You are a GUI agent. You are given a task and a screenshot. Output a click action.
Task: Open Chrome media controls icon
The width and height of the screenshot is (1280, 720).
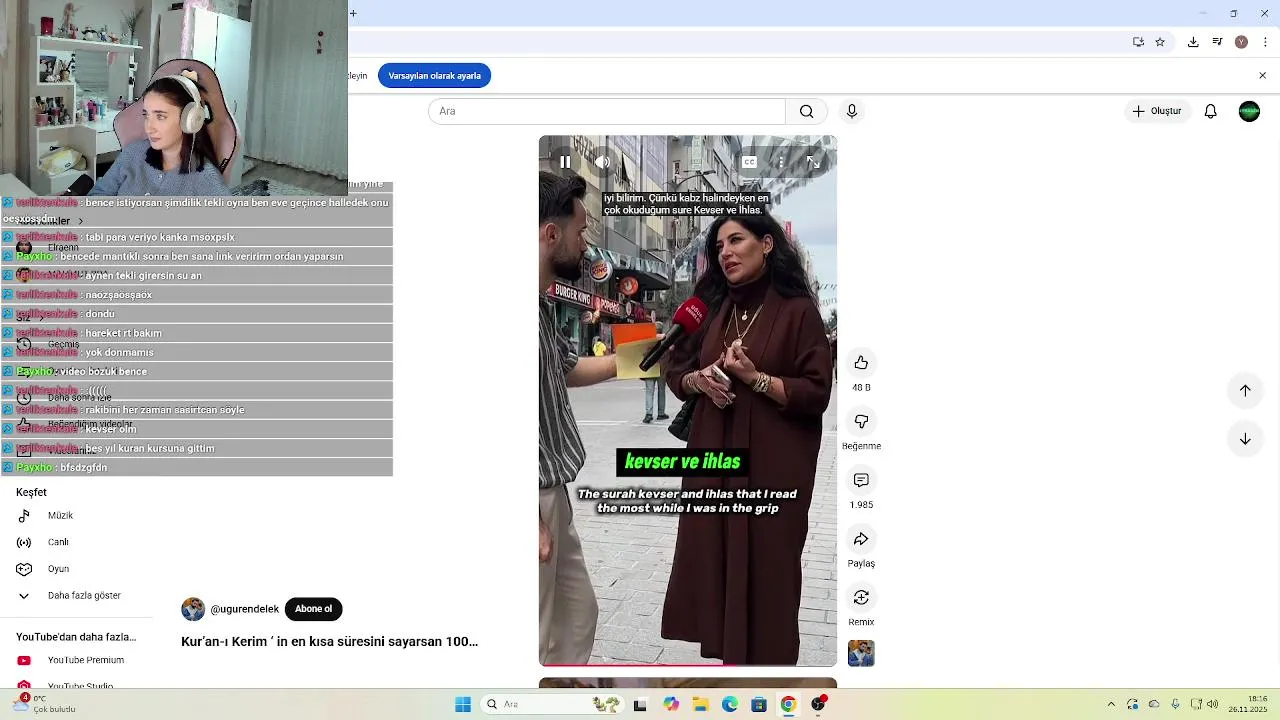click(1217, 42)
